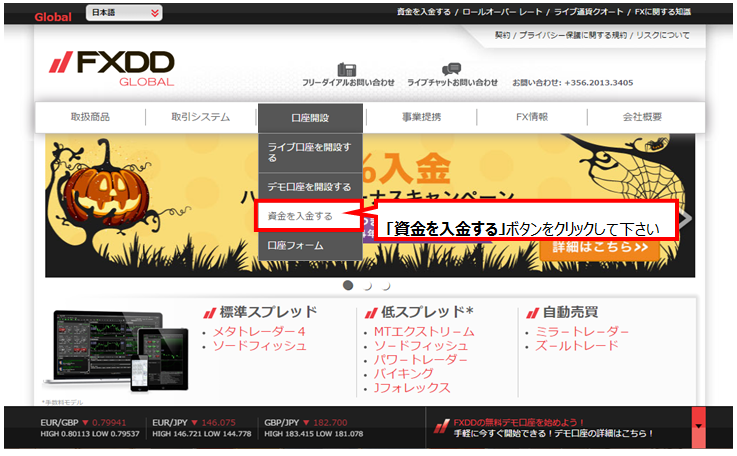Open the メタトレーダー4 link
The height and width of the screenshot is (456, 737).
(x=258, y=332)
